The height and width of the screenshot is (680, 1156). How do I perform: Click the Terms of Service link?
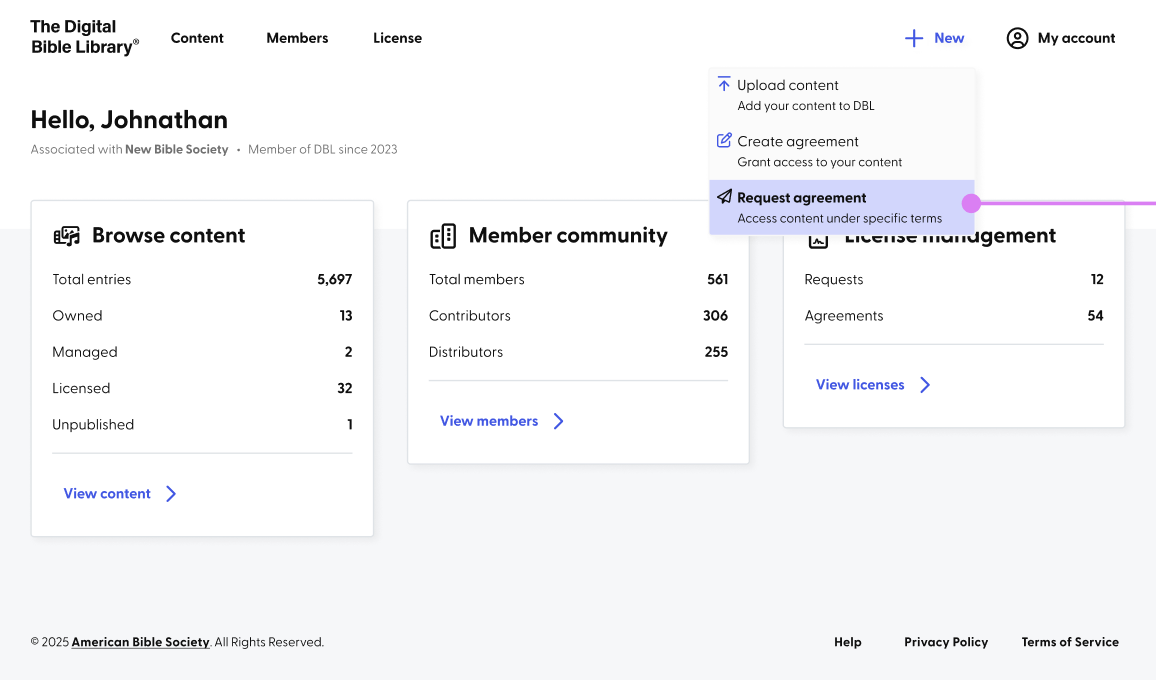click(1070, 642)
